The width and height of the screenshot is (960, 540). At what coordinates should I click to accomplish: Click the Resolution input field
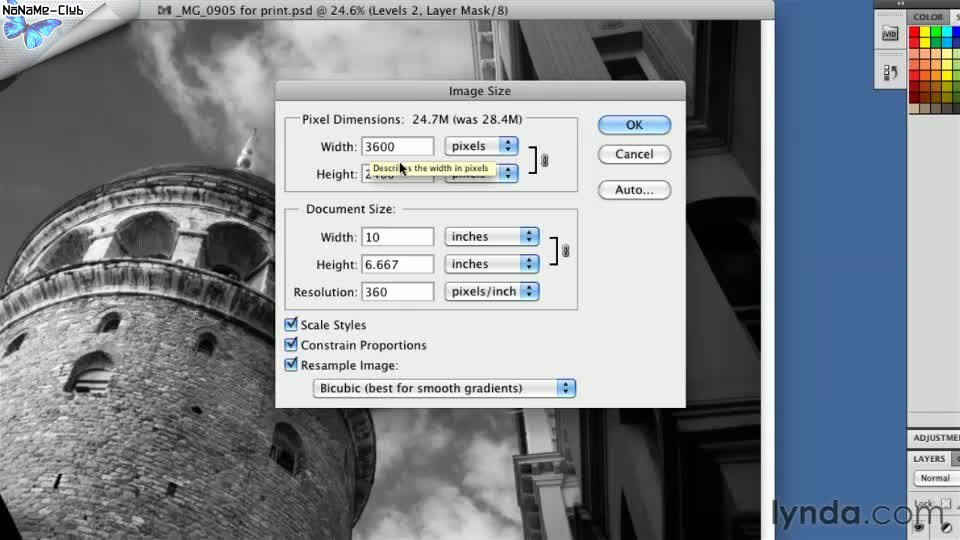pos(397,292)
